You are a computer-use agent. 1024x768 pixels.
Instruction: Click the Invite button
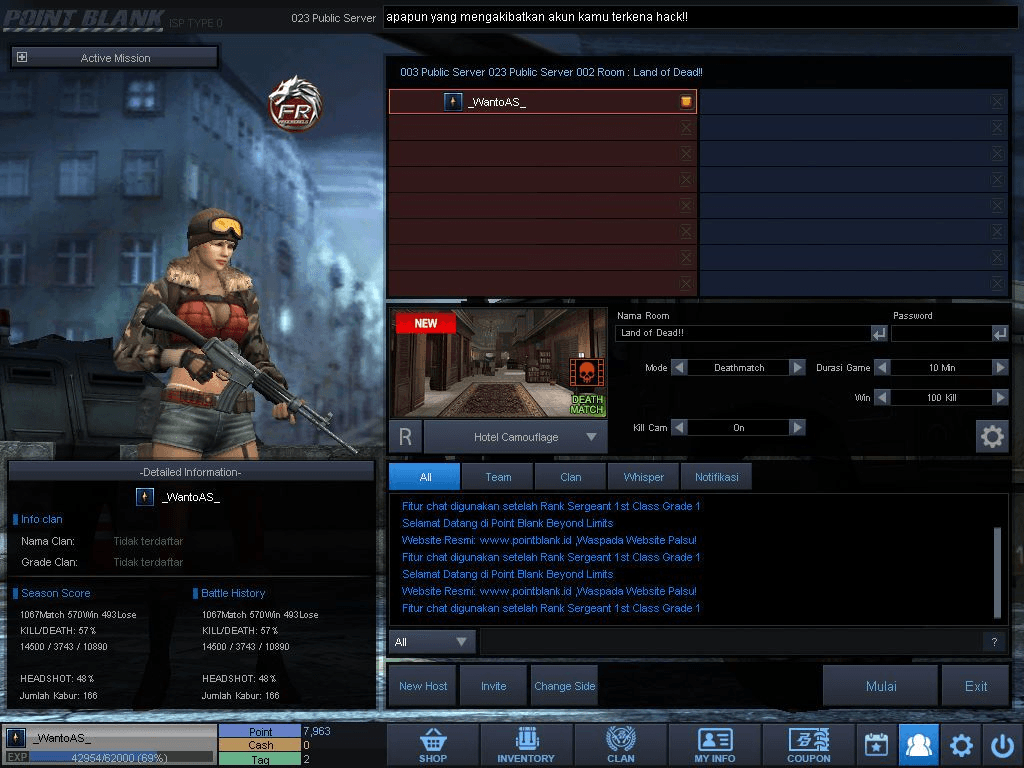pos(493,686)
